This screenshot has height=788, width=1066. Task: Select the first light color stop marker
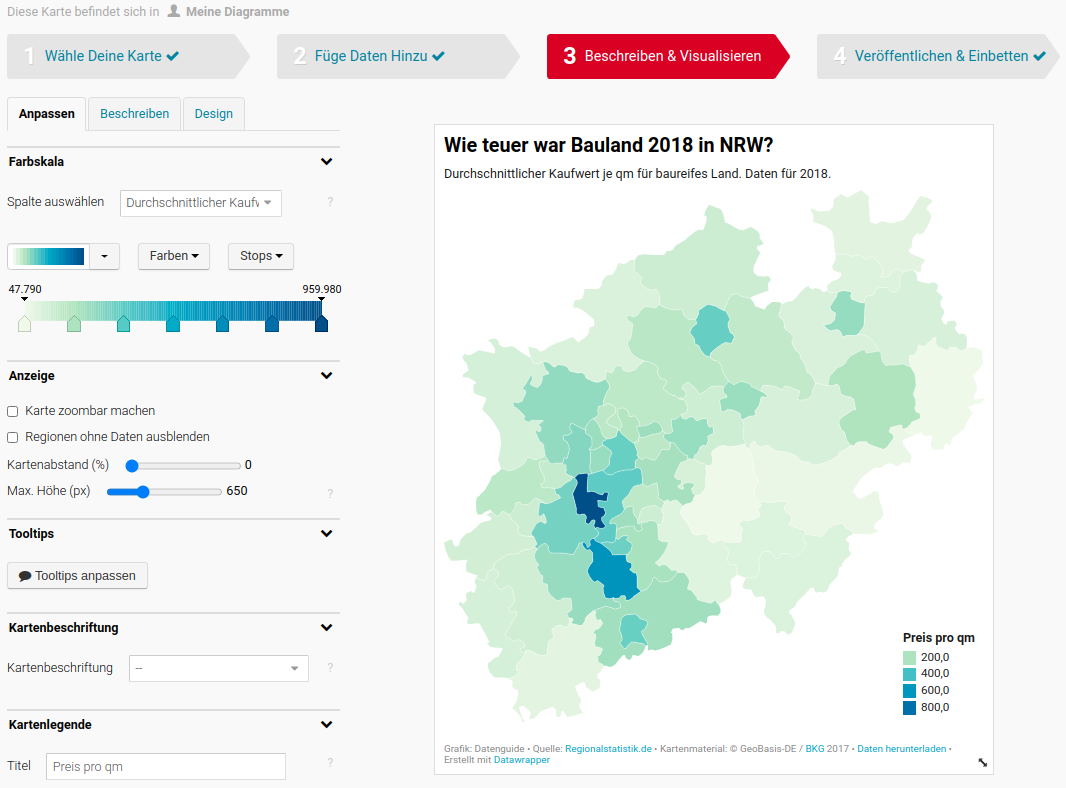(24, 323)
